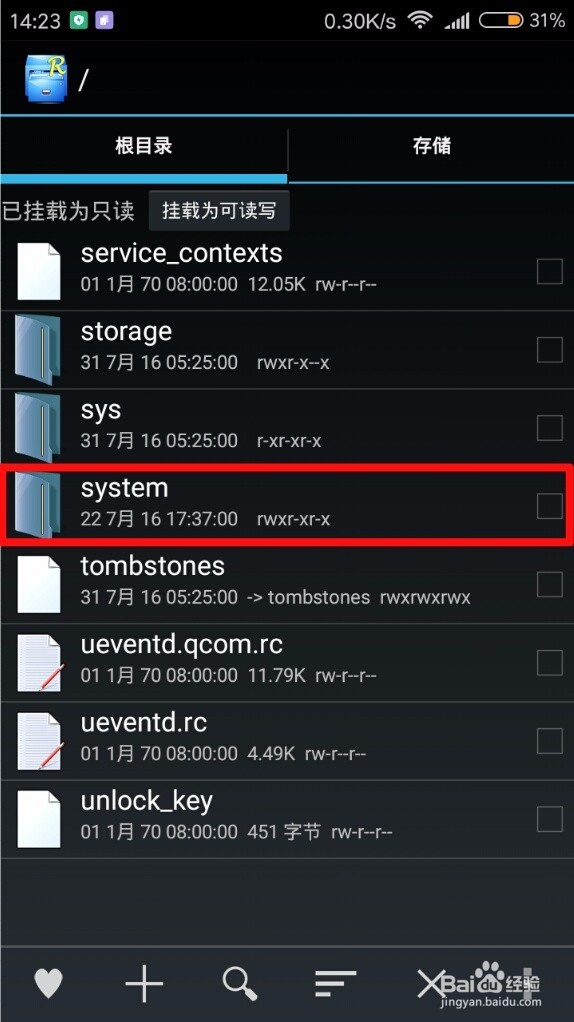
Task: Tap the root path slash in header
Action: coord(83,80)
